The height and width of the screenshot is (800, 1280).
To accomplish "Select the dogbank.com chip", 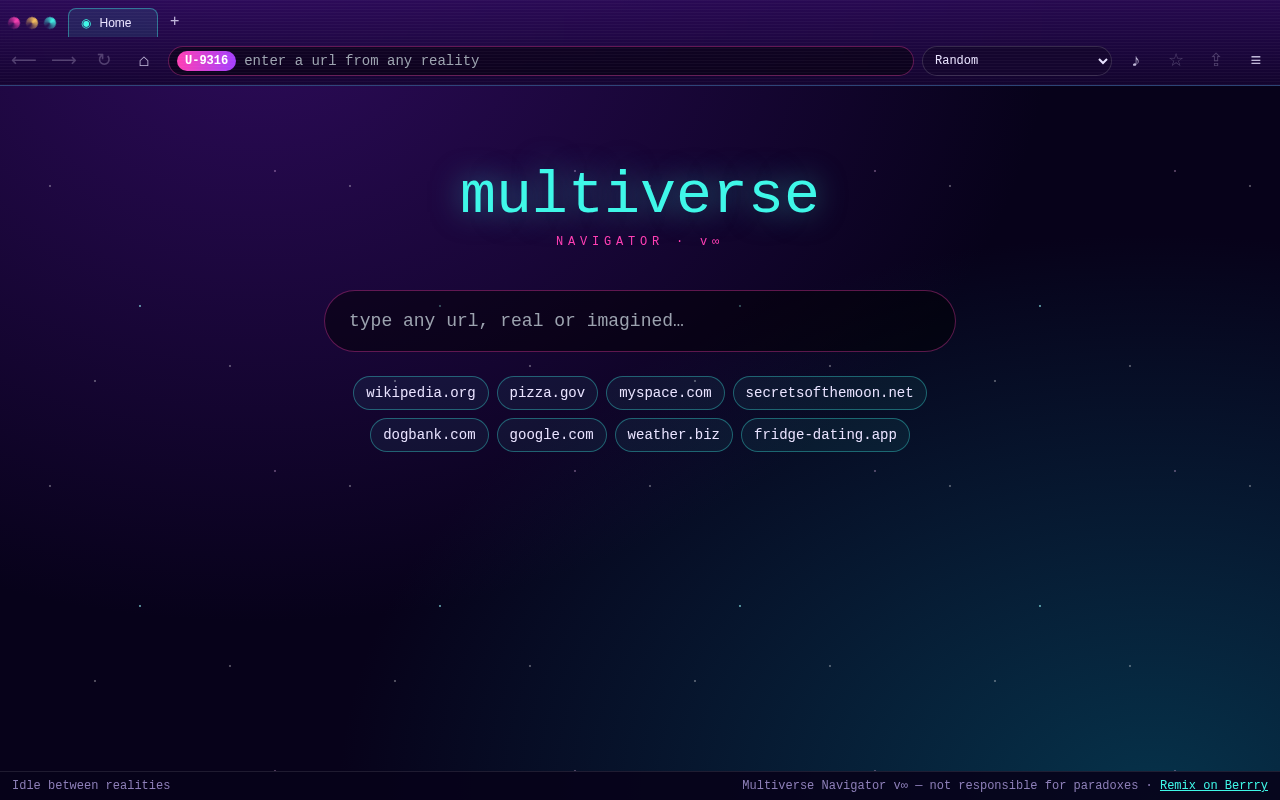I will (429, 435).
